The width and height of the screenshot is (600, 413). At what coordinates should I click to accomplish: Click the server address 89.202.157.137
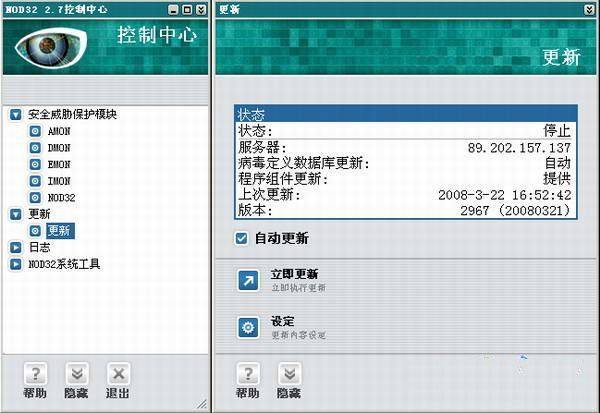click(519, 148)
